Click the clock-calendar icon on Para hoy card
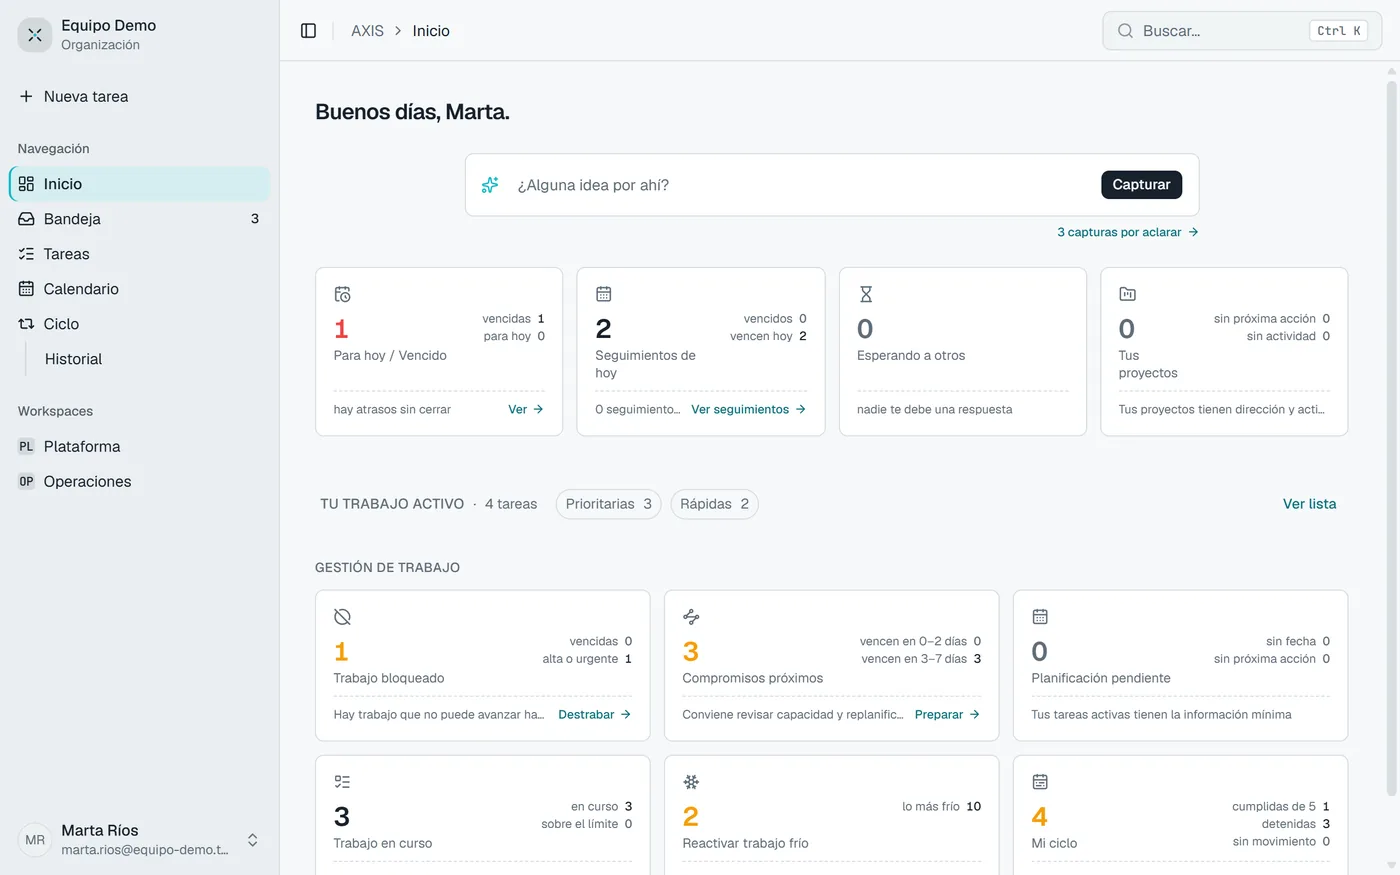The width and height of the screenshot is (1400, 875). click(342, 294)
